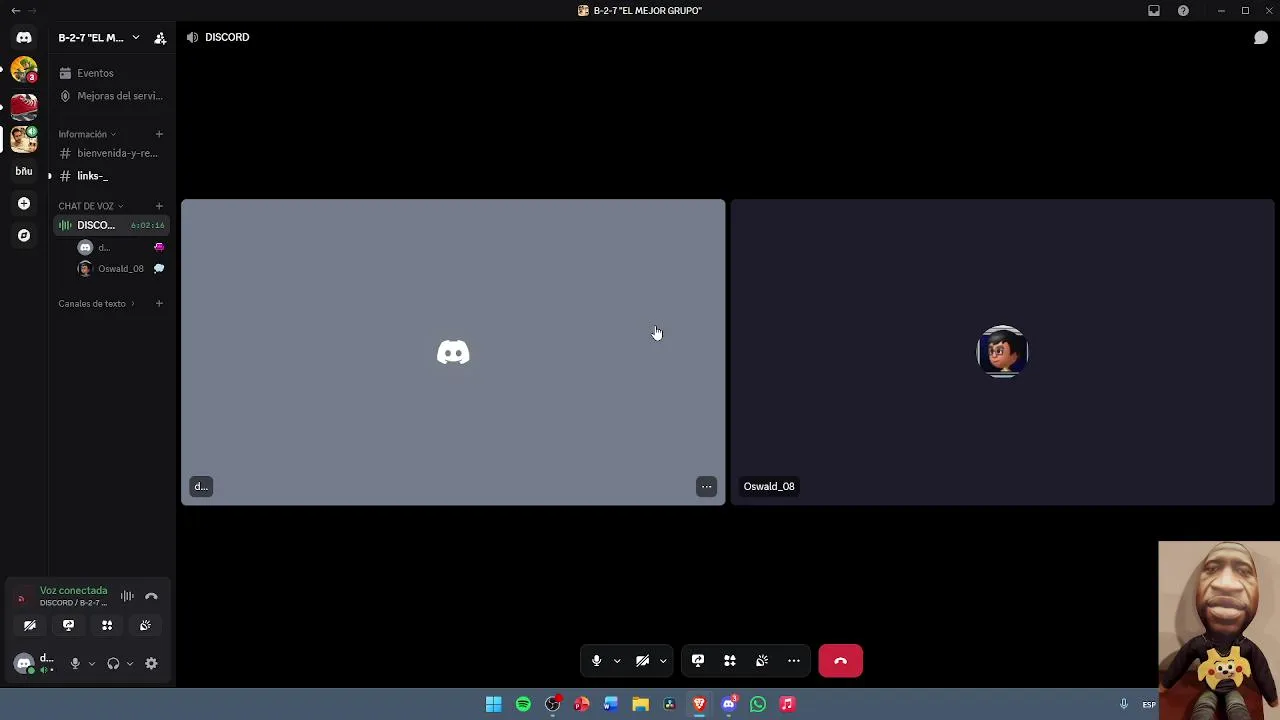Open Windows Start menu

[x=493, y=704]
